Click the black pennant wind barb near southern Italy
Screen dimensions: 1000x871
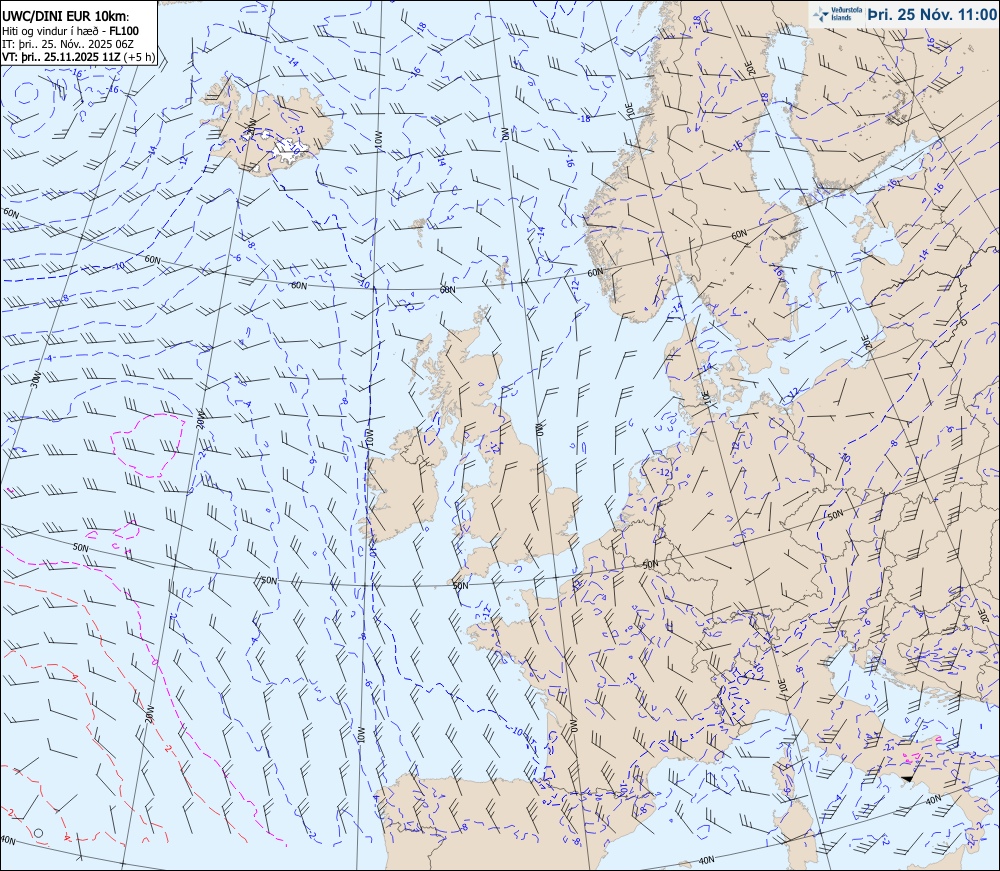pos(908,779)
